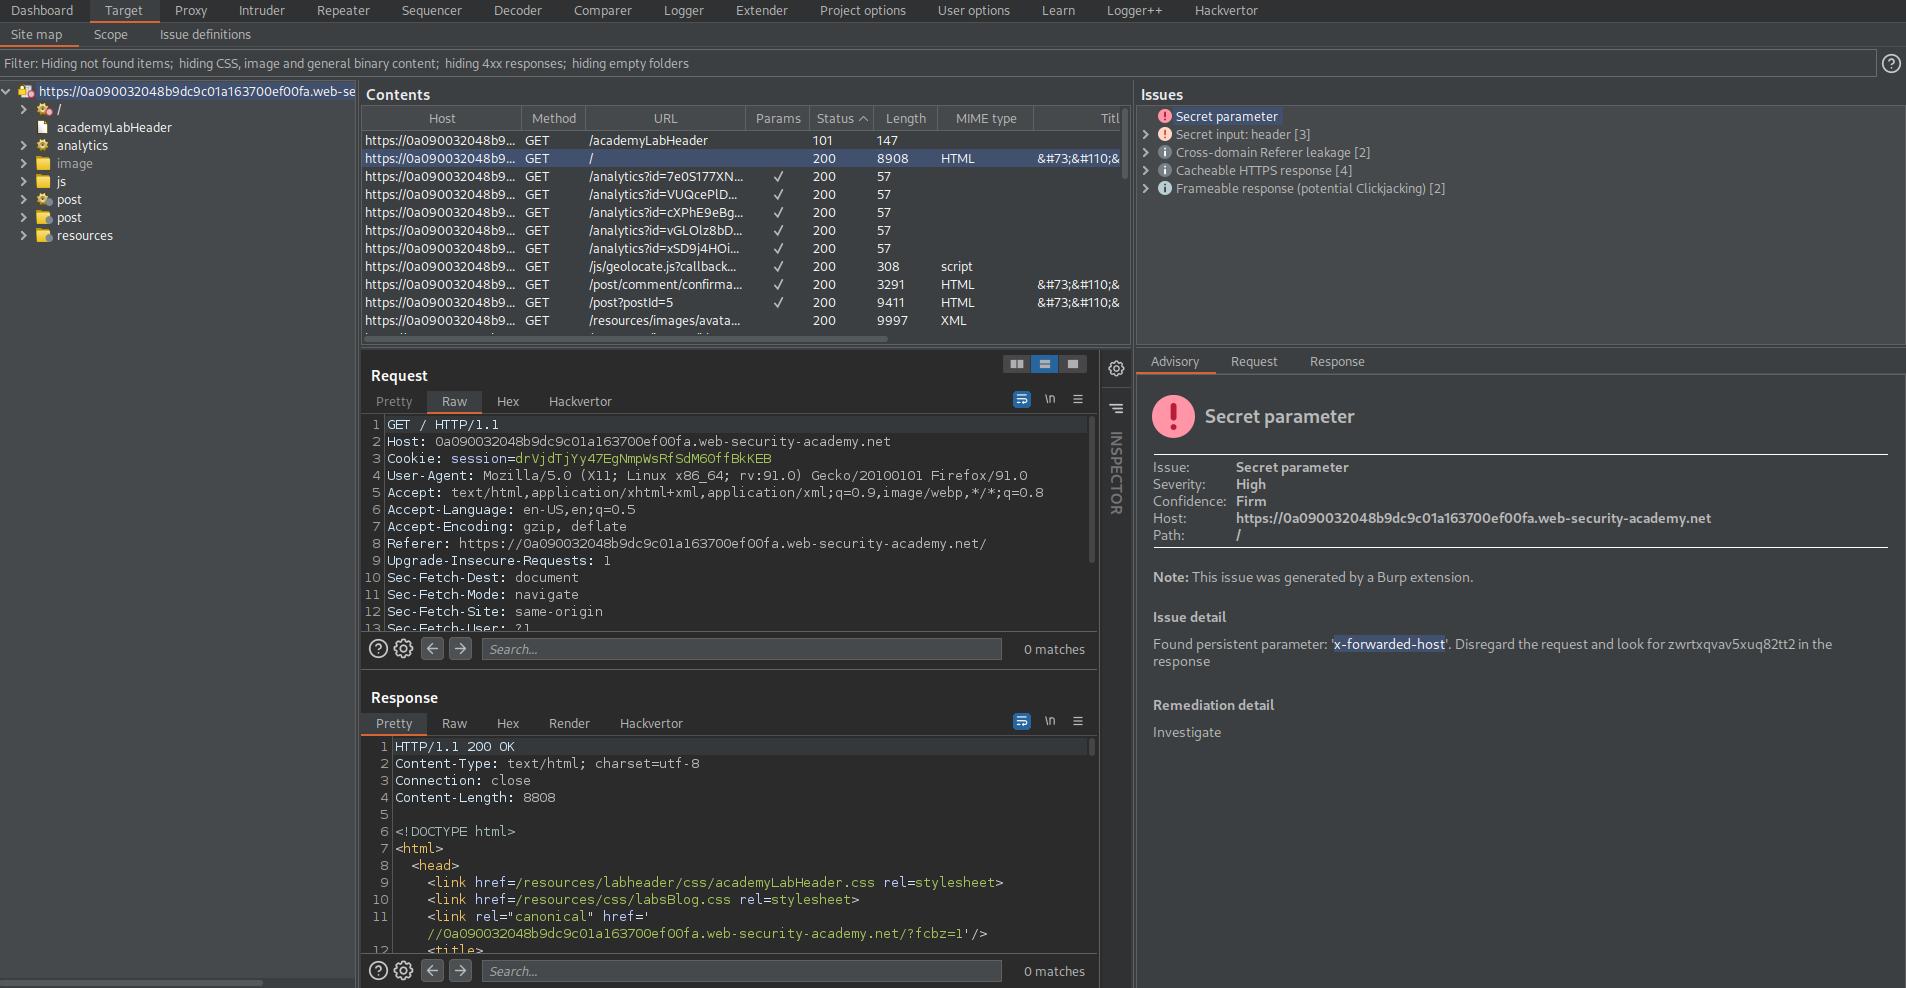
Task: Go to next match in Response search
Action: 460,971
